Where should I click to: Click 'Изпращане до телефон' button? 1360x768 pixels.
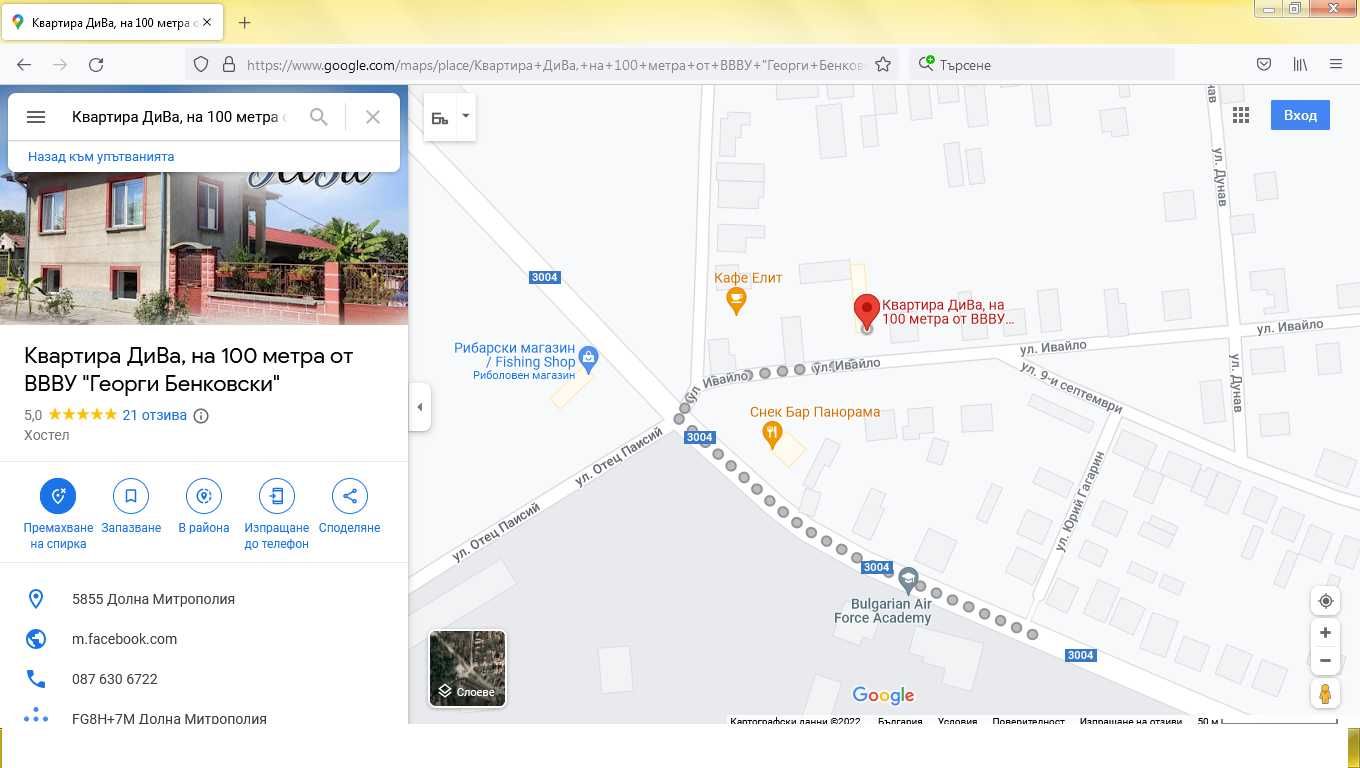[x=277, y=514]
